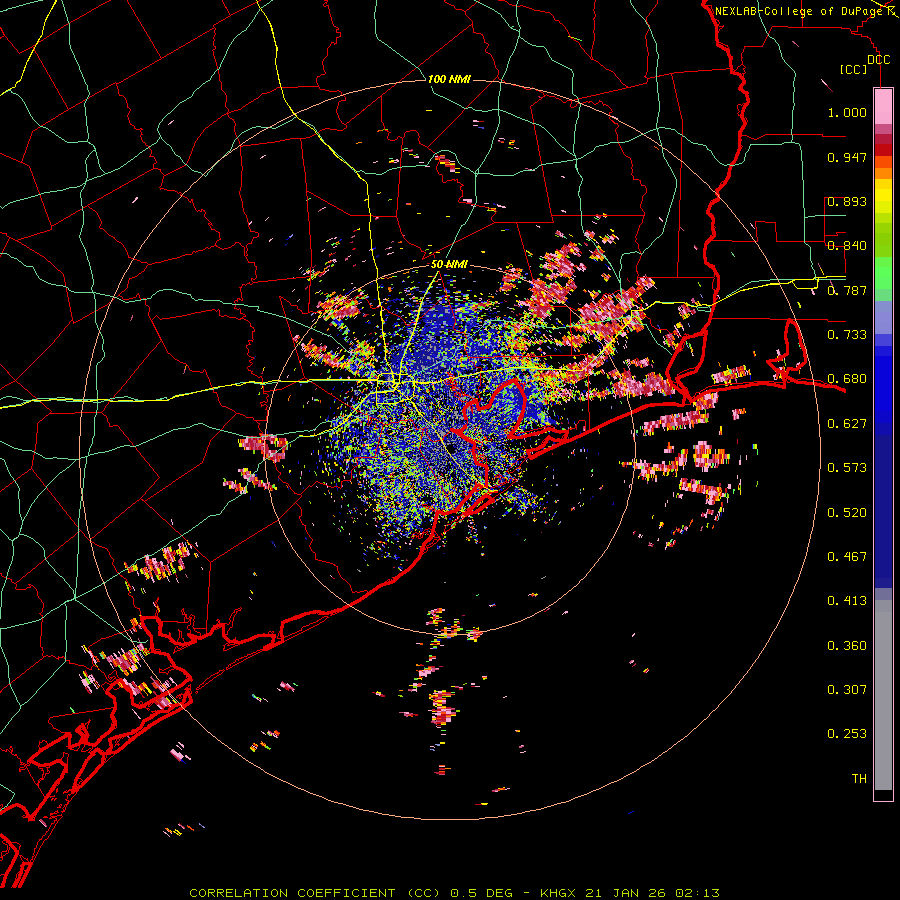Click the [CC] units label
The width and height of the screenshot is (900, 900).
854,69
